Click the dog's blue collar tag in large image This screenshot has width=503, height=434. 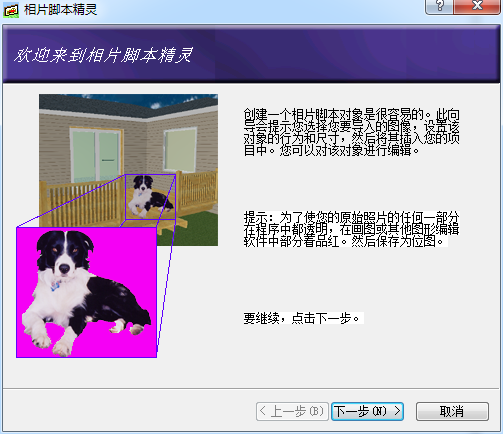tap(56, 285)
